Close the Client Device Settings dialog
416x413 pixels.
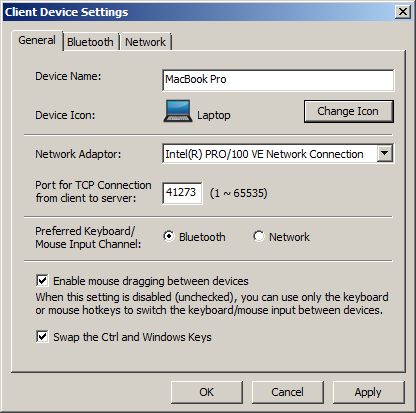(403, 12)
